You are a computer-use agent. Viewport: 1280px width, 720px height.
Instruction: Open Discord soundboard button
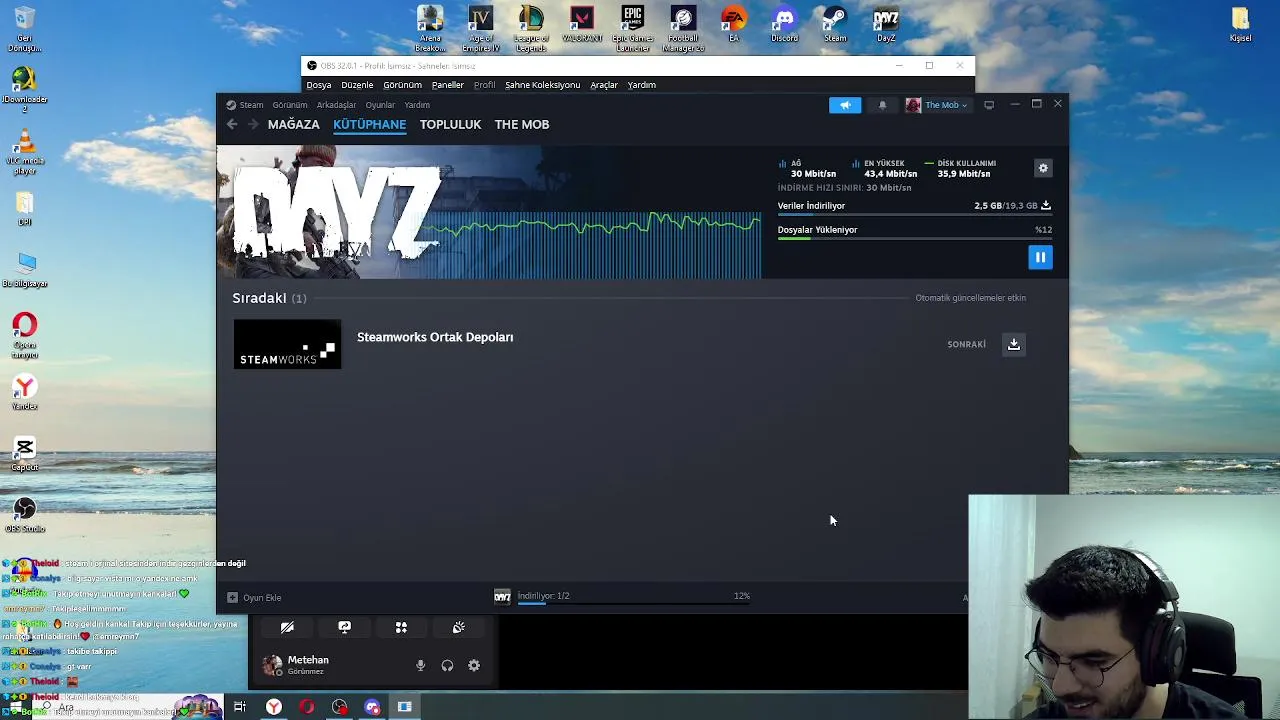pos(458,627)
